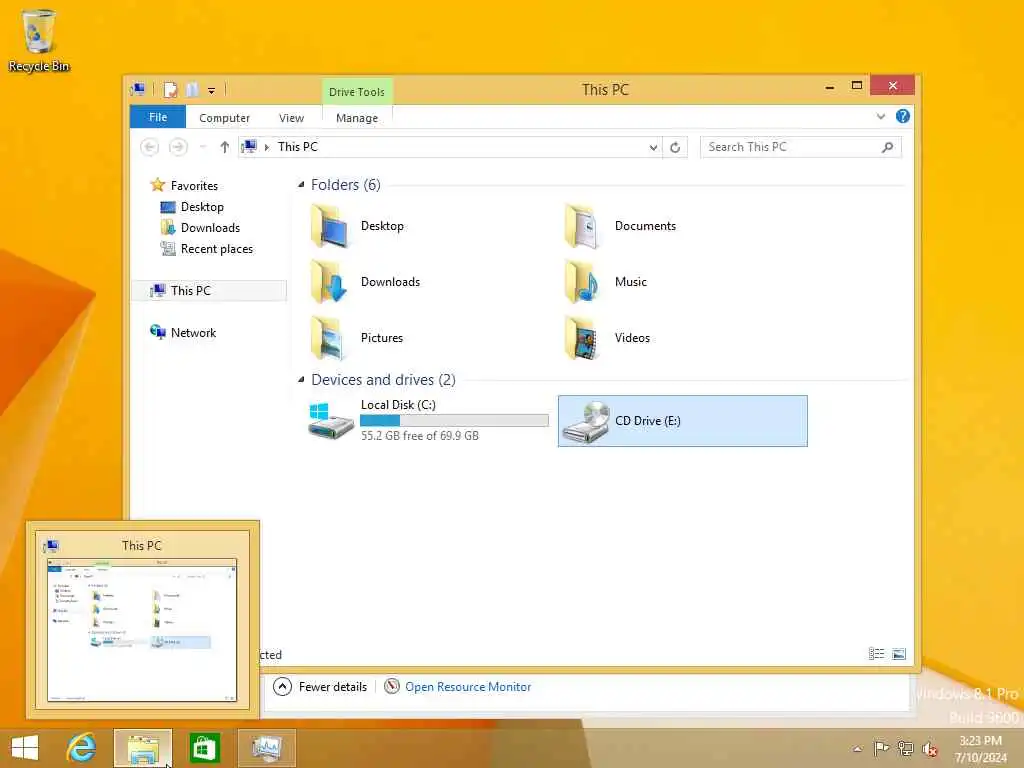1024x768 pixels.
Task: Go back with the Back arrow
Action: point(150,147)
